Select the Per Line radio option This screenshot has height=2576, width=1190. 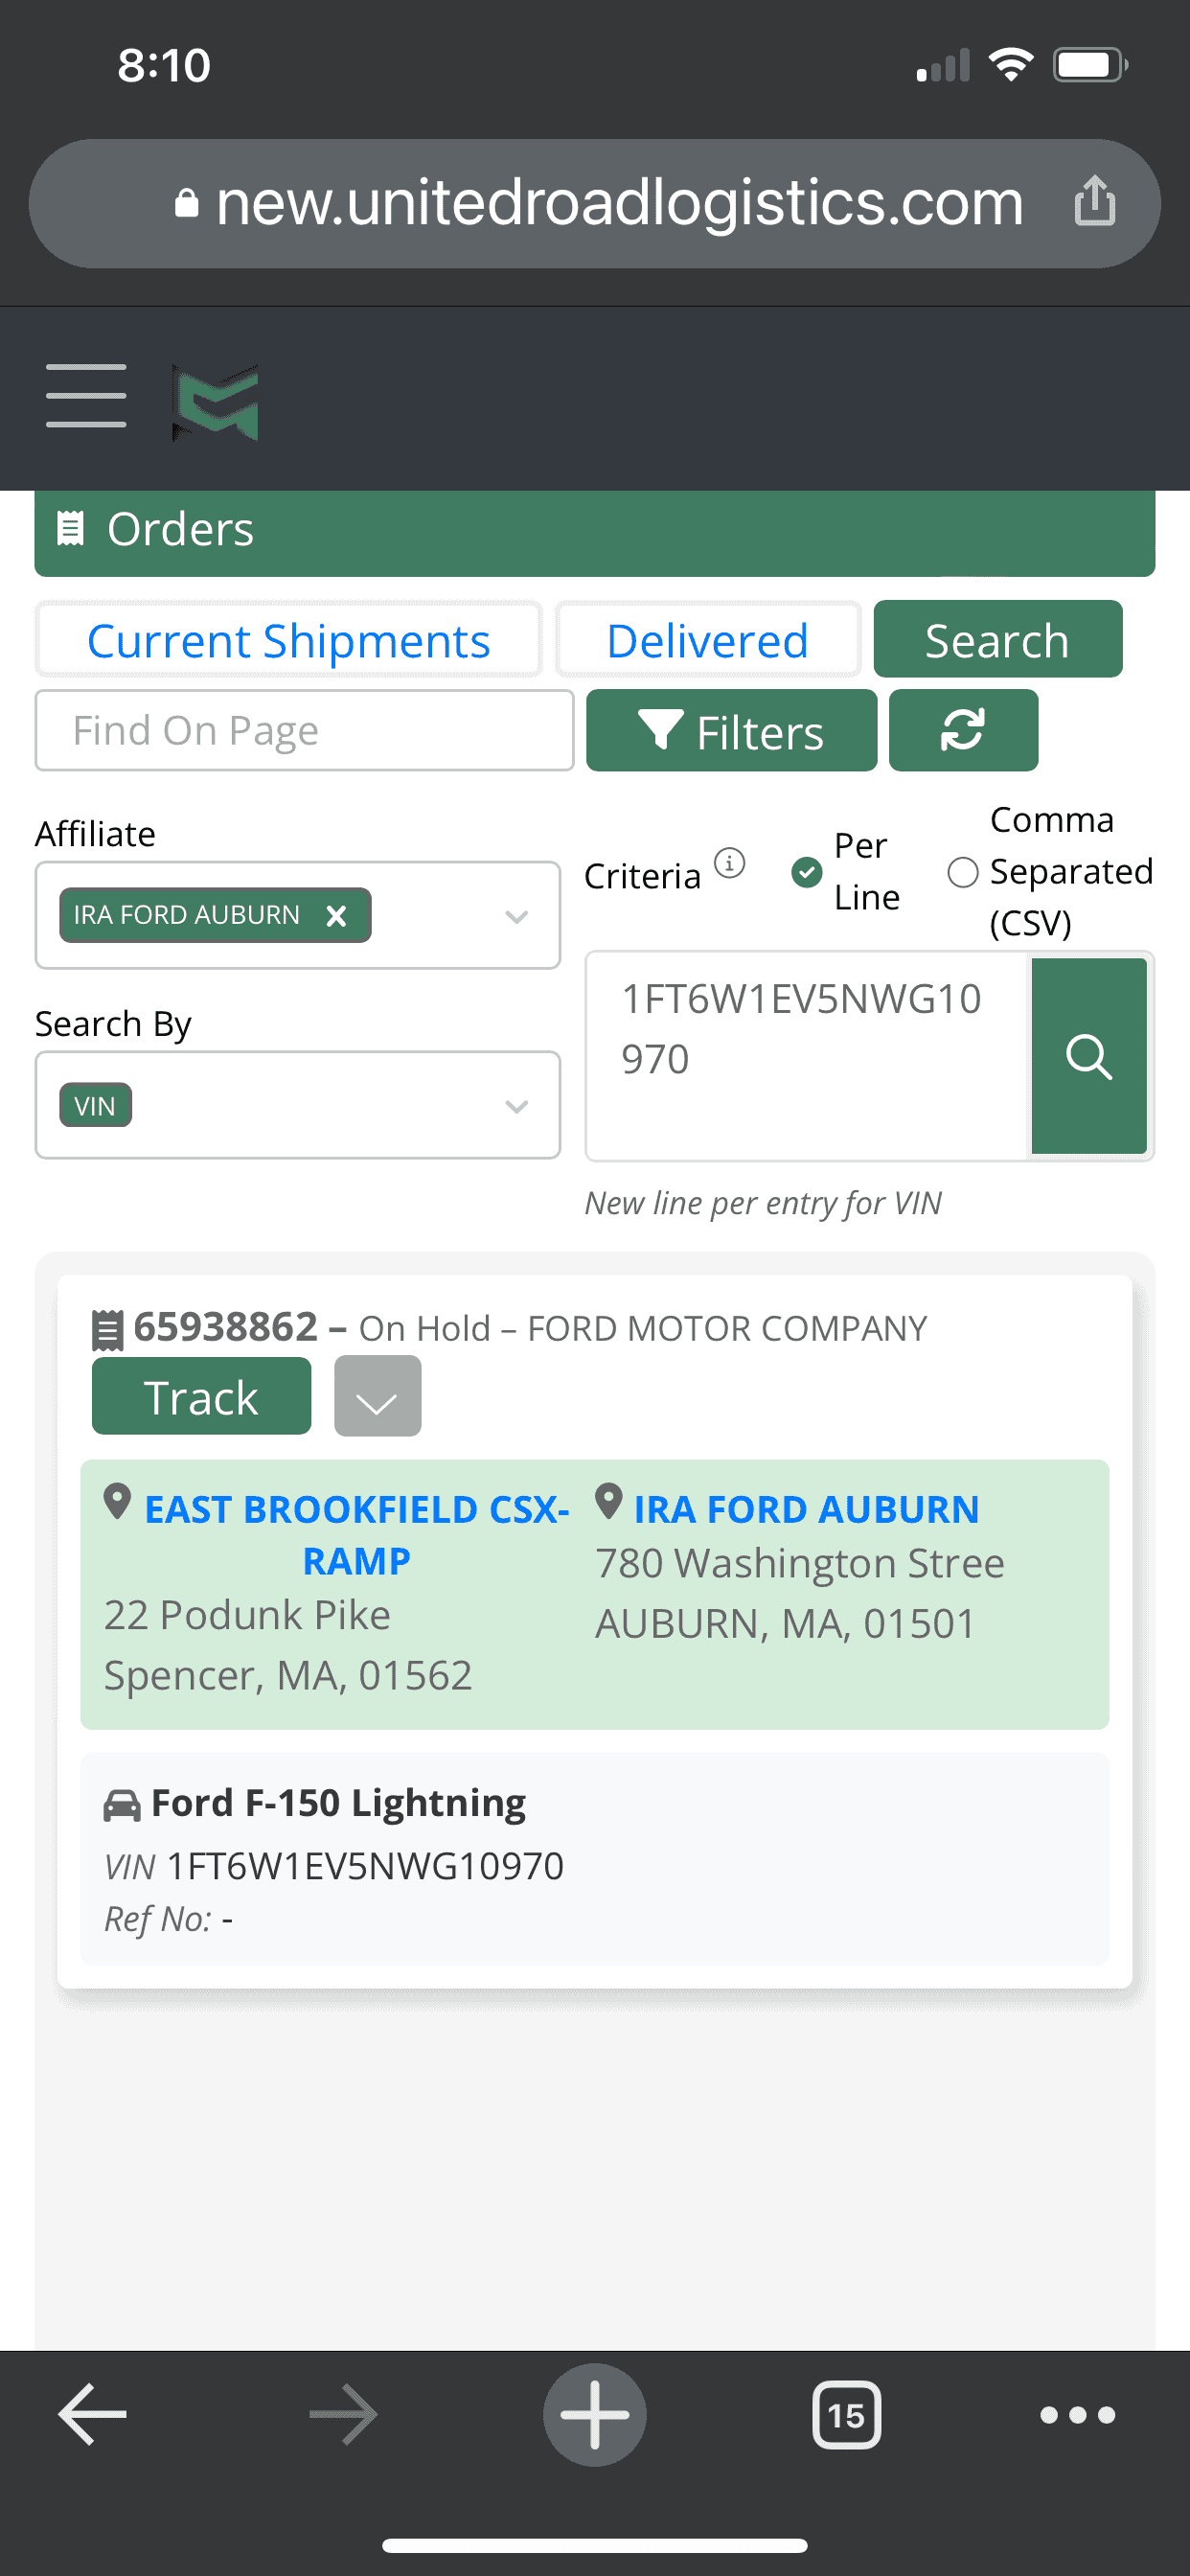coord(806,872)
